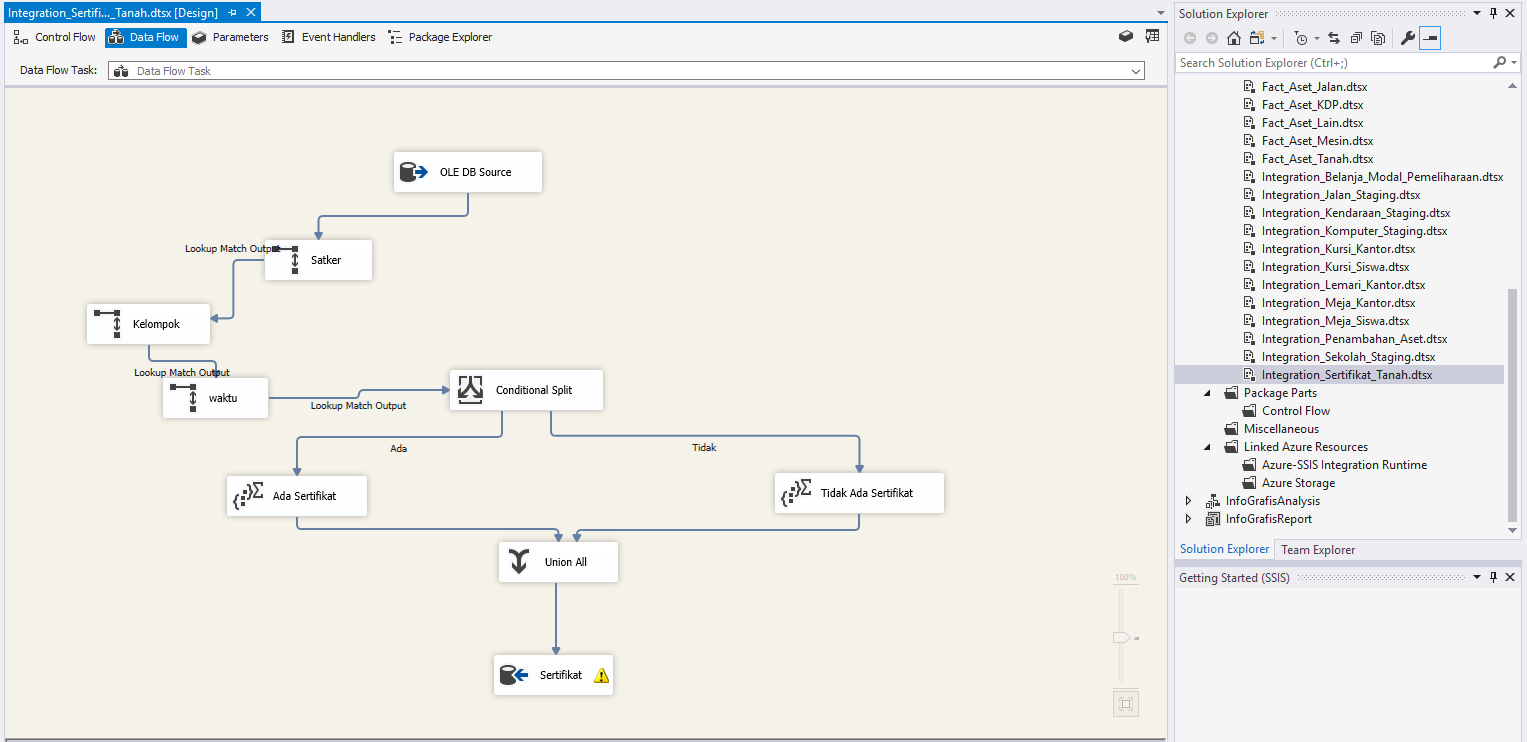1527x742 pixels.
Task: Open Switch Views dropdown arrow
Action: (x=1274, y=38)
